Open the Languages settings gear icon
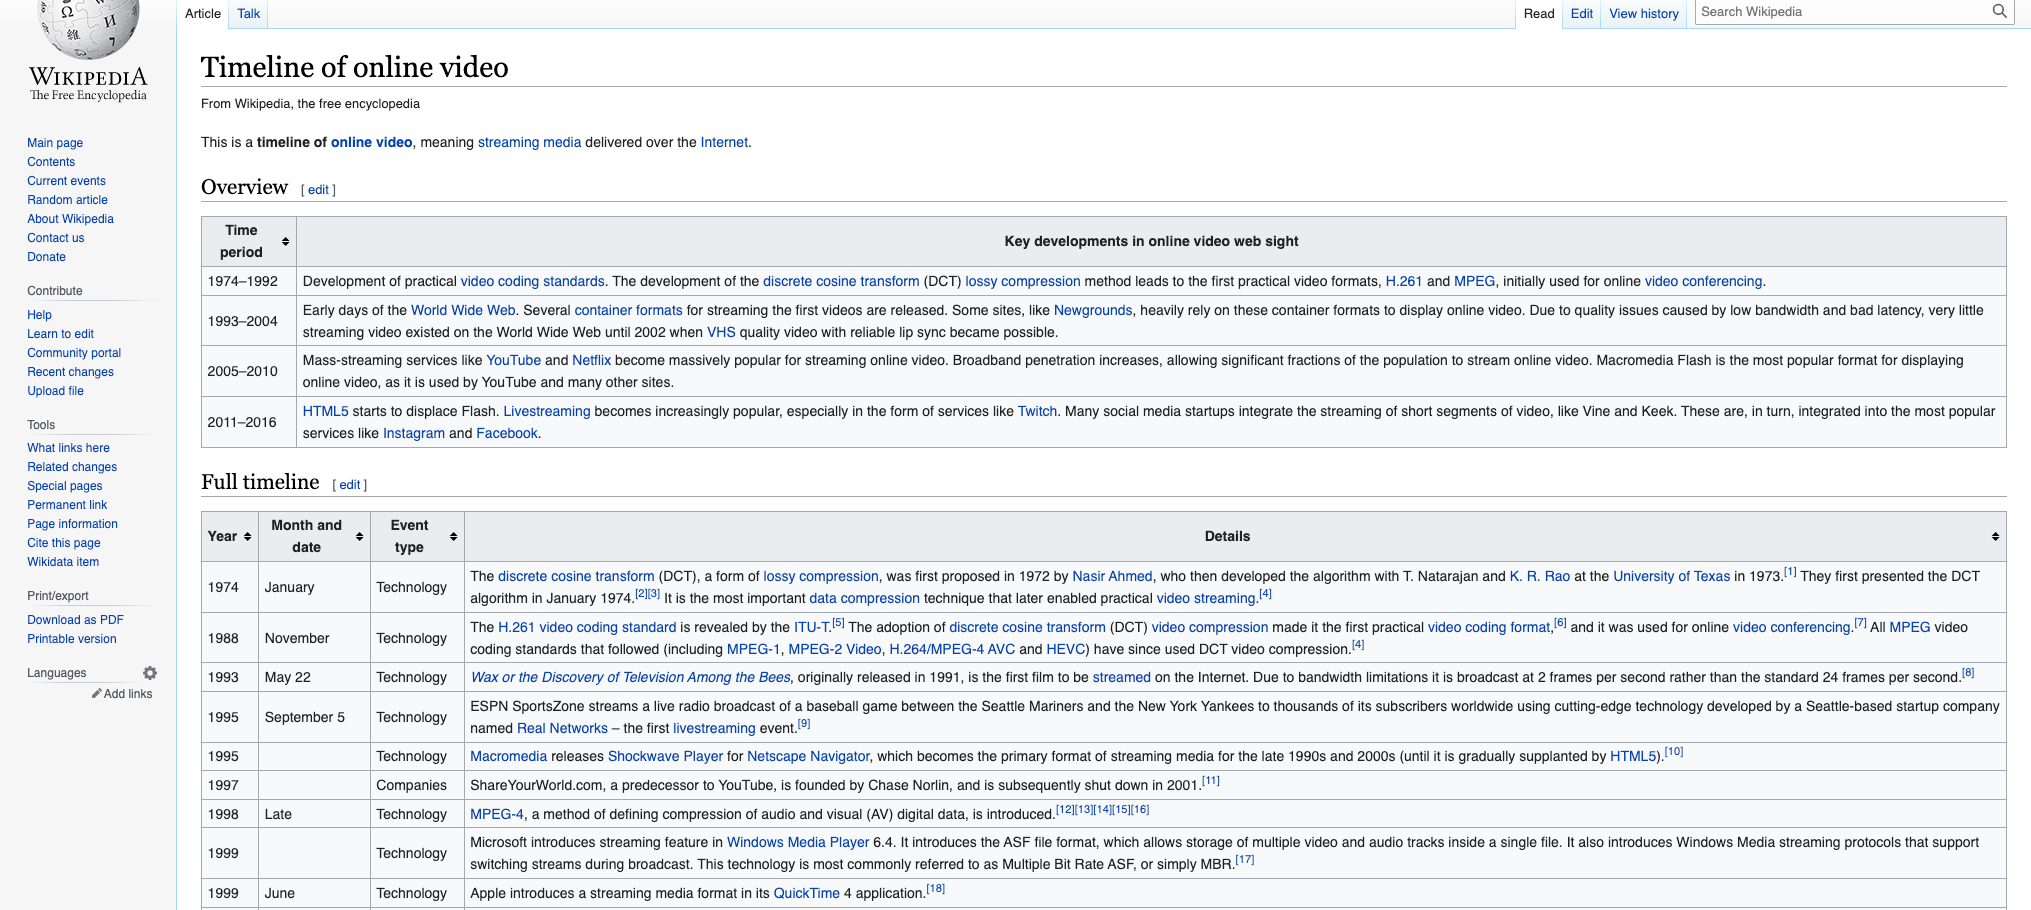The image size is (2031, 910). tap(150, 673)
